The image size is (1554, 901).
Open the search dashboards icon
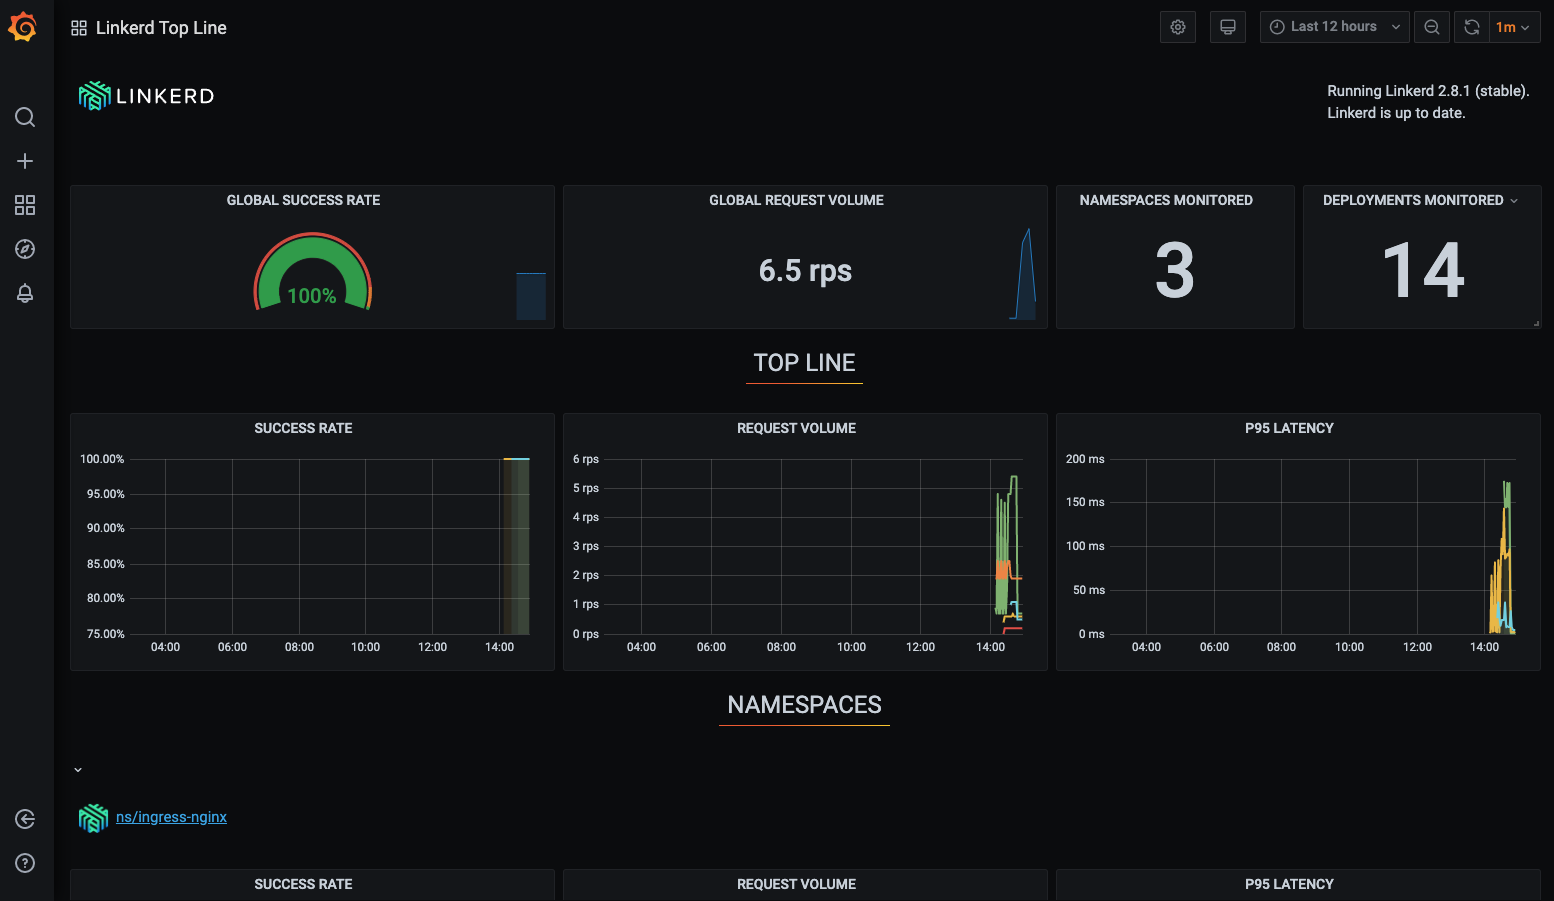coord(25,117)
